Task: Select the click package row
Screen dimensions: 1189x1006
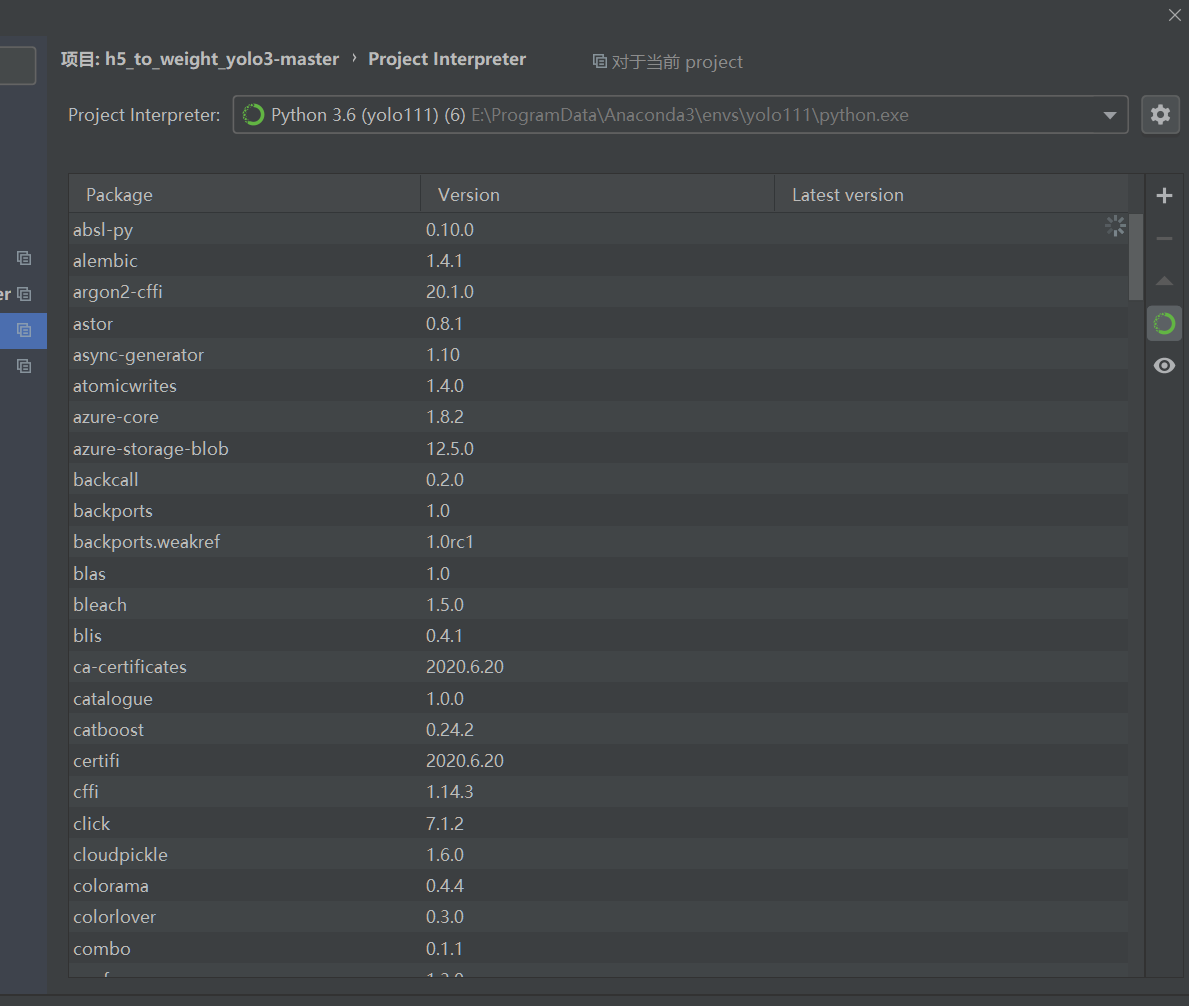Action: tap(598, 824)
